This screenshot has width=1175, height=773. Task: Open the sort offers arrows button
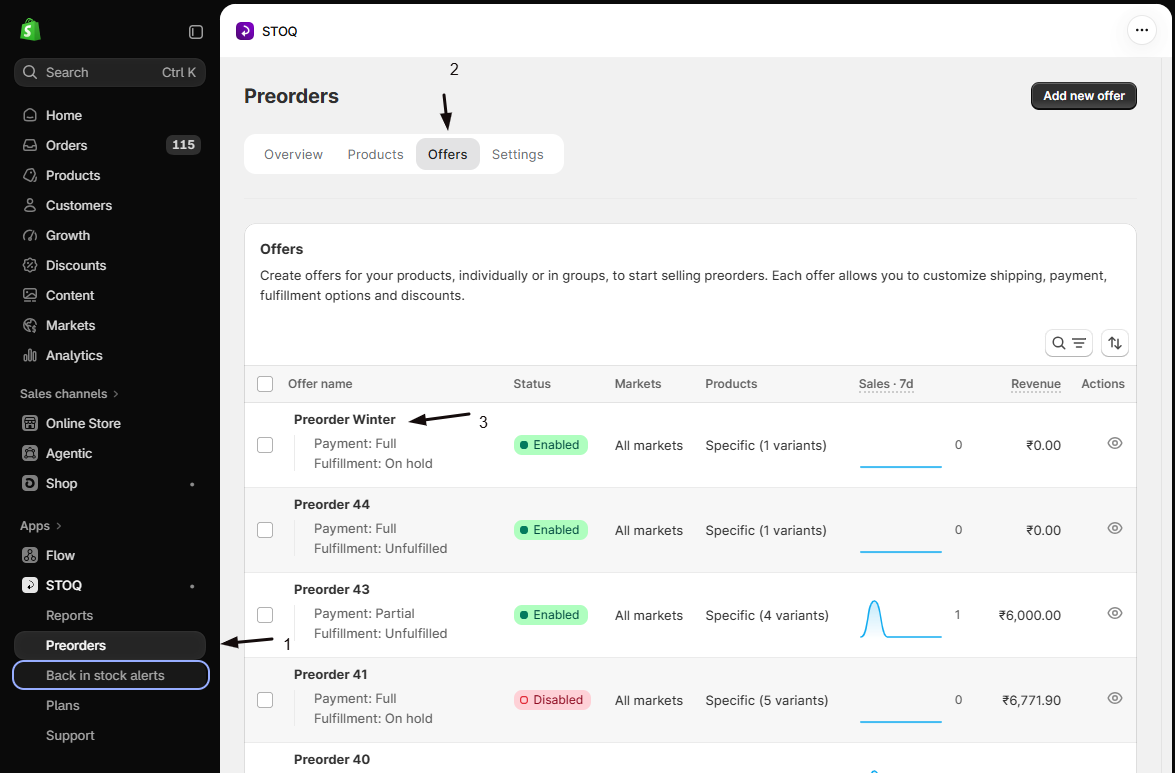click(x=1115, y=343)
